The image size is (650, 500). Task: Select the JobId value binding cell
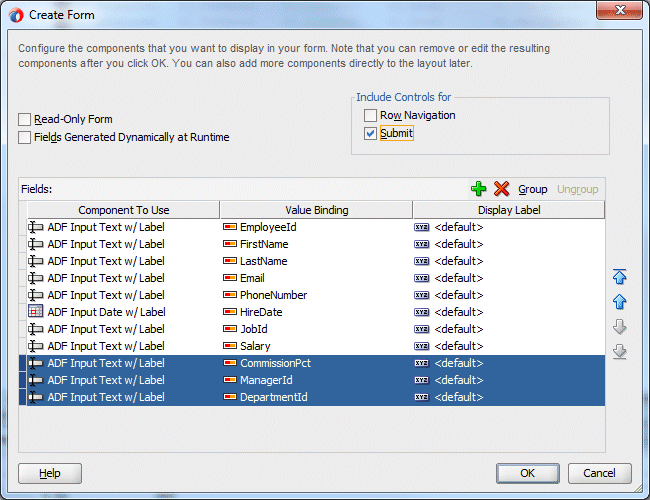point(317,329)
